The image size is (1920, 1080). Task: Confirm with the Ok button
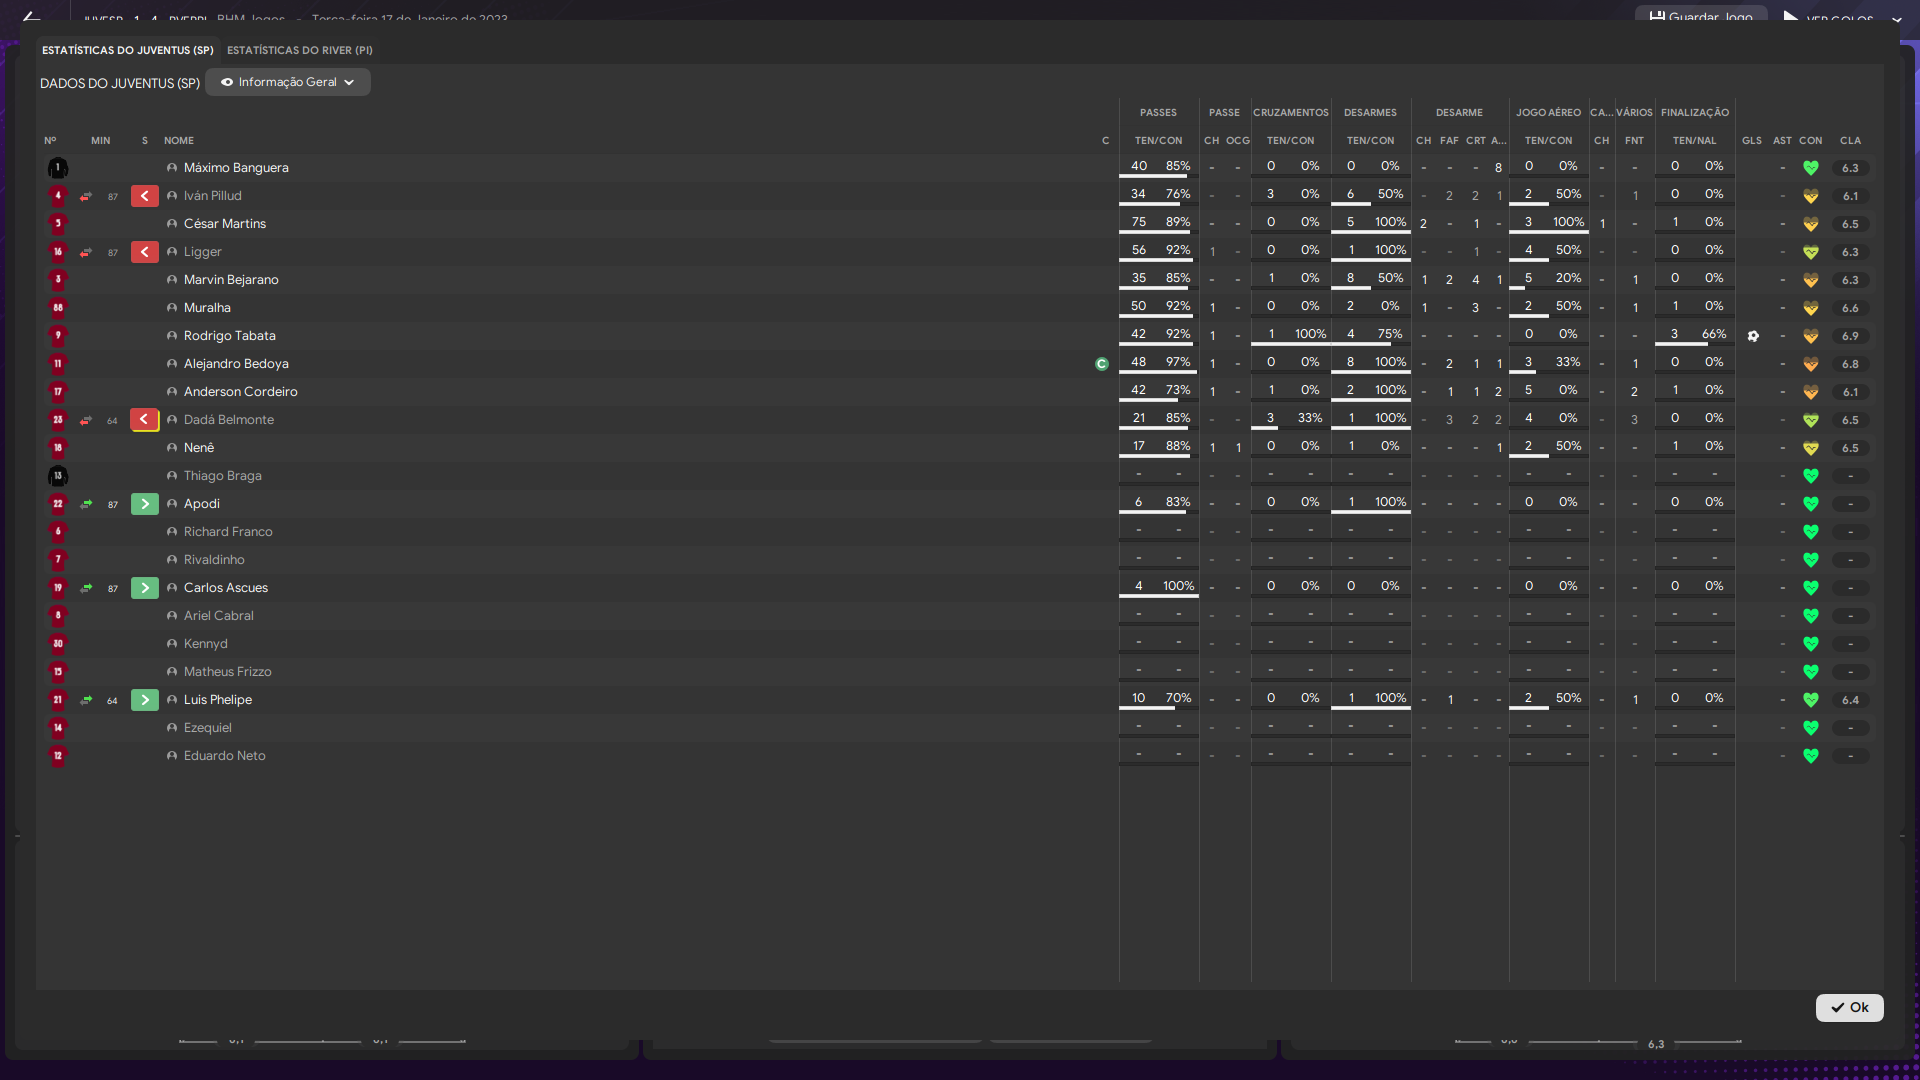(1849, 1008)
